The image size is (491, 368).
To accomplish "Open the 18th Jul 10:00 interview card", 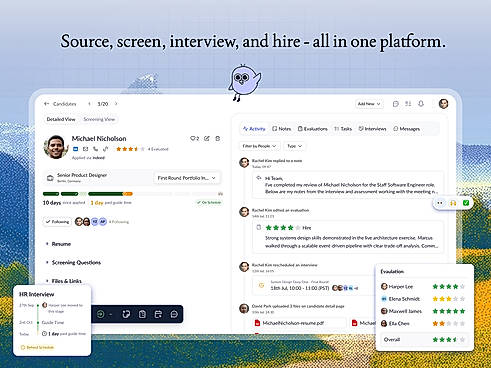I will (313, 285).
